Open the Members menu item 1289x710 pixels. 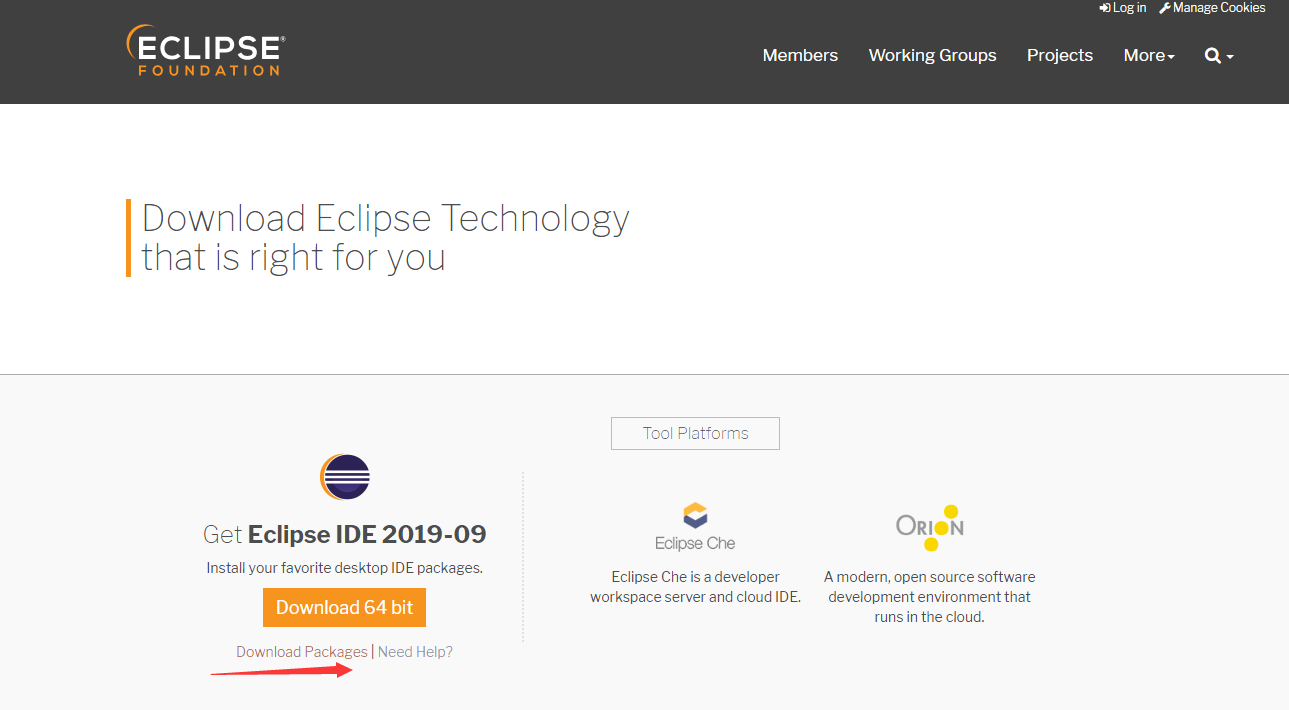(x=800, y=56)
